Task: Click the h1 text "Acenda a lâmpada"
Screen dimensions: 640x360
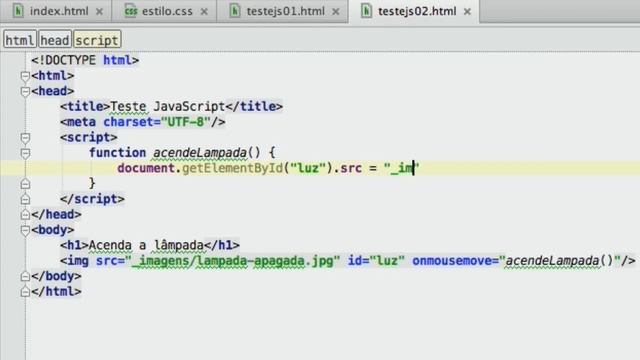Action: click(146, 245)
